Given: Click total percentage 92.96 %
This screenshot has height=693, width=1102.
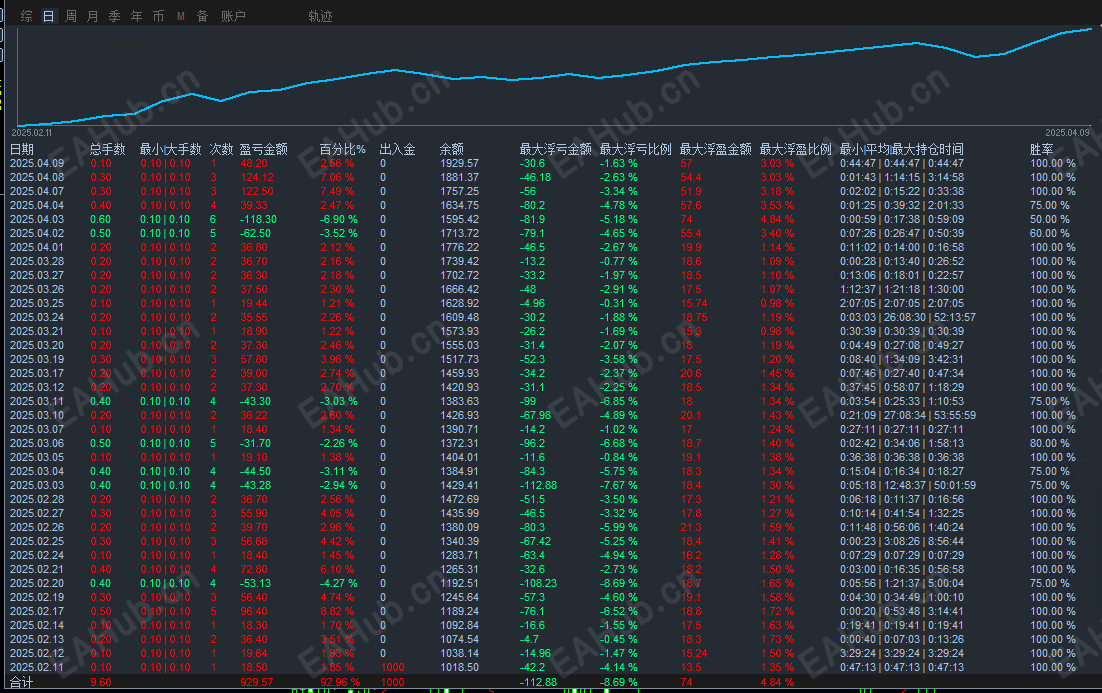Looking at the screenshot, I should point(340,682).
